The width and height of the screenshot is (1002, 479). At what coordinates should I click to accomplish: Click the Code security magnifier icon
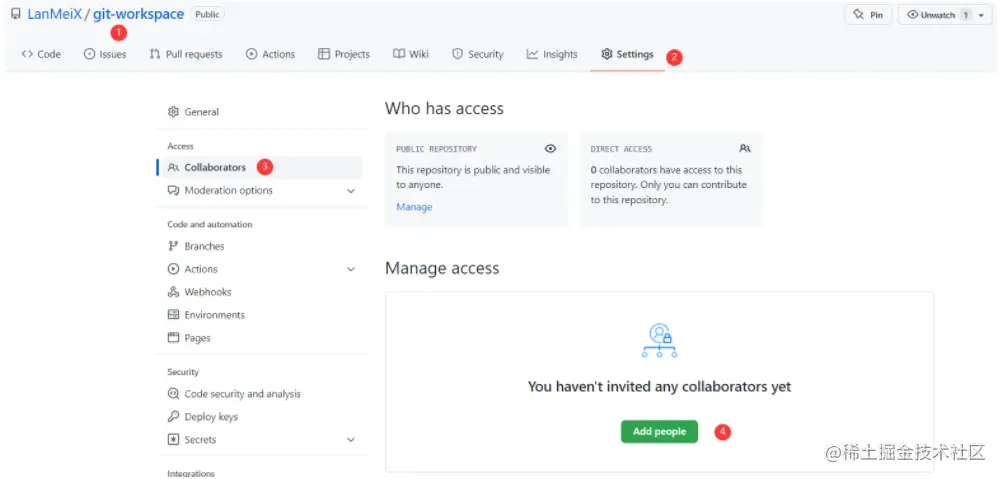point(173,394)
